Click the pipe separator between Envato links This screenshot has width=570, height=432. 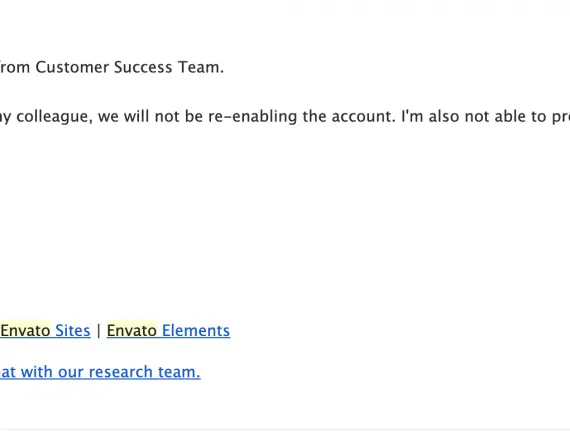point(99,331)
